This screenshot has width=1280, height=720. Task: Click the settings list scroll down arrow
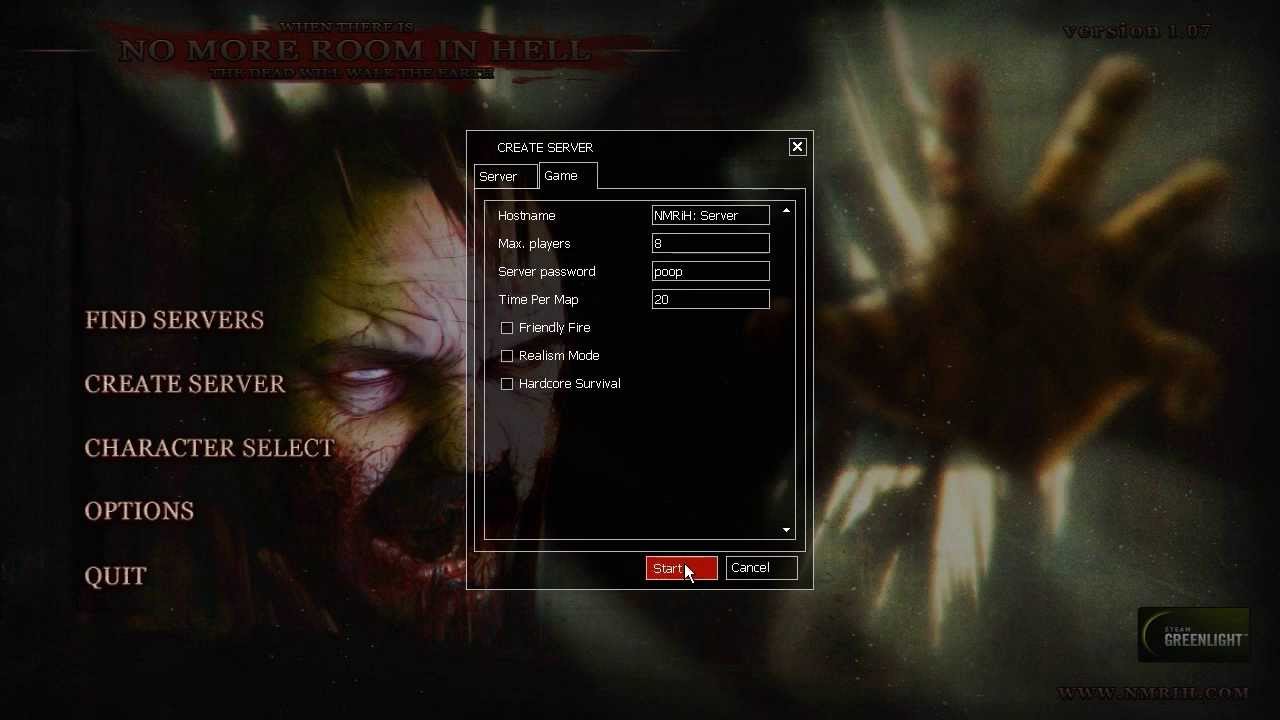click(x=786, y=530)
